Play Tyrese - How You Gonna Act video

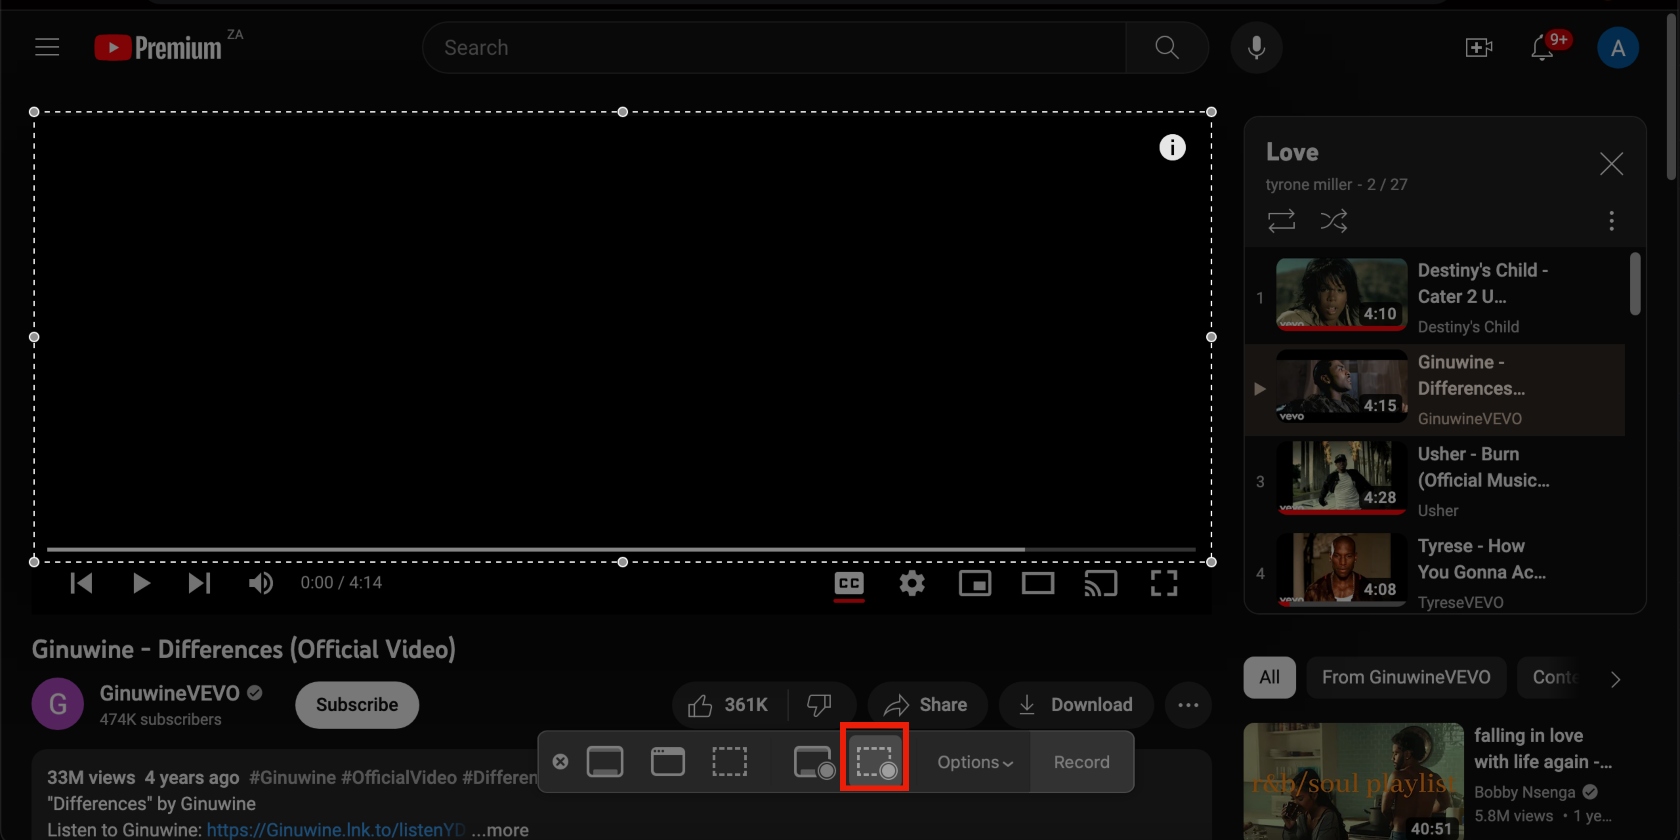tap(1435, 573)
